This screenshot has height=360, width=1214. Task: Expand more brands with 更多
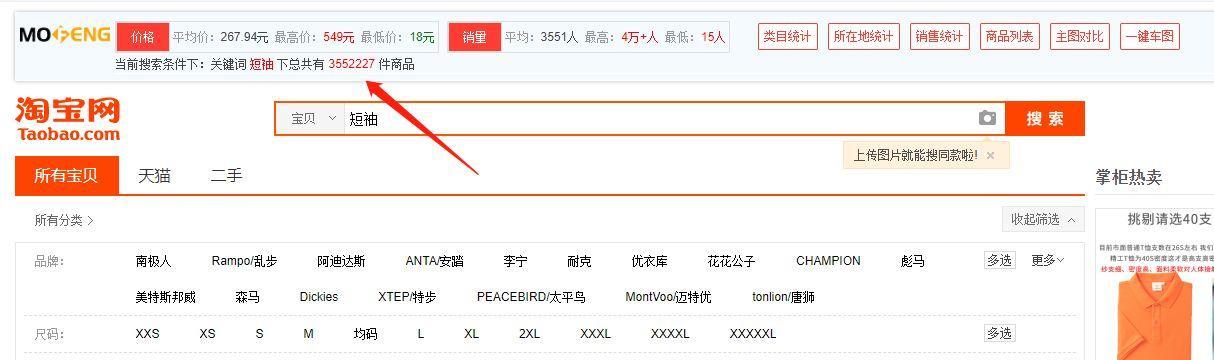click(1047, 260)
